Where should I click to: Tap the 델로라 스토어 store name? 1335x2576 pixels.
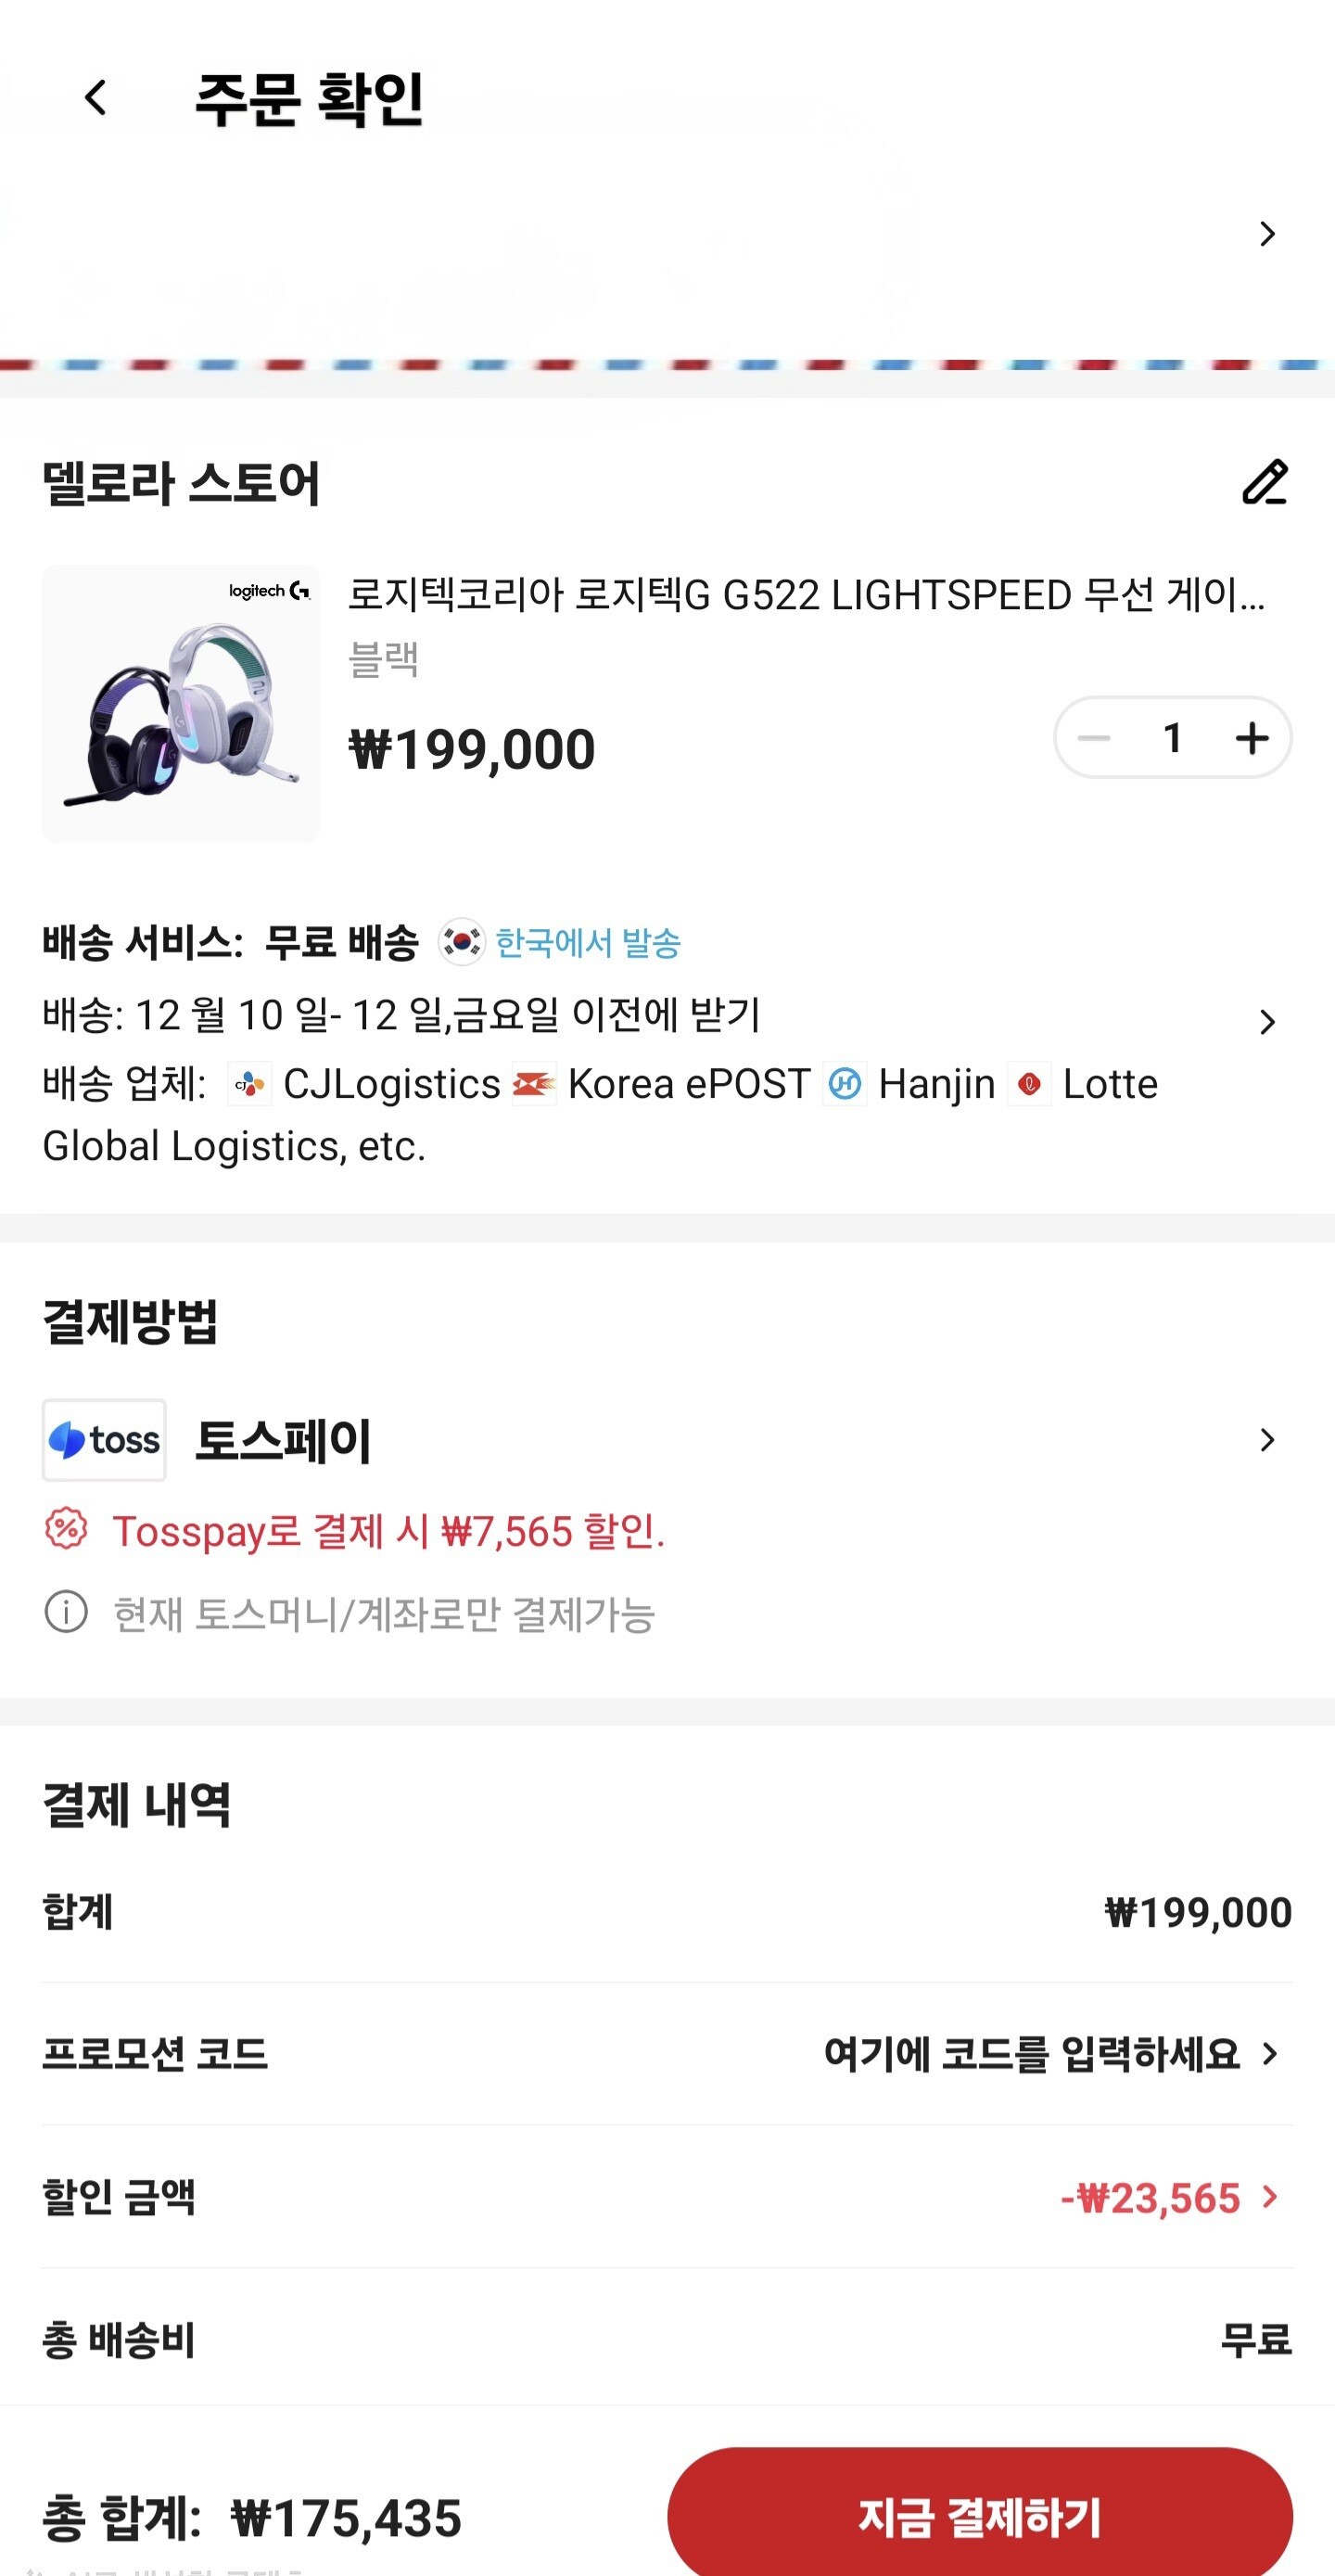[181, 484]
